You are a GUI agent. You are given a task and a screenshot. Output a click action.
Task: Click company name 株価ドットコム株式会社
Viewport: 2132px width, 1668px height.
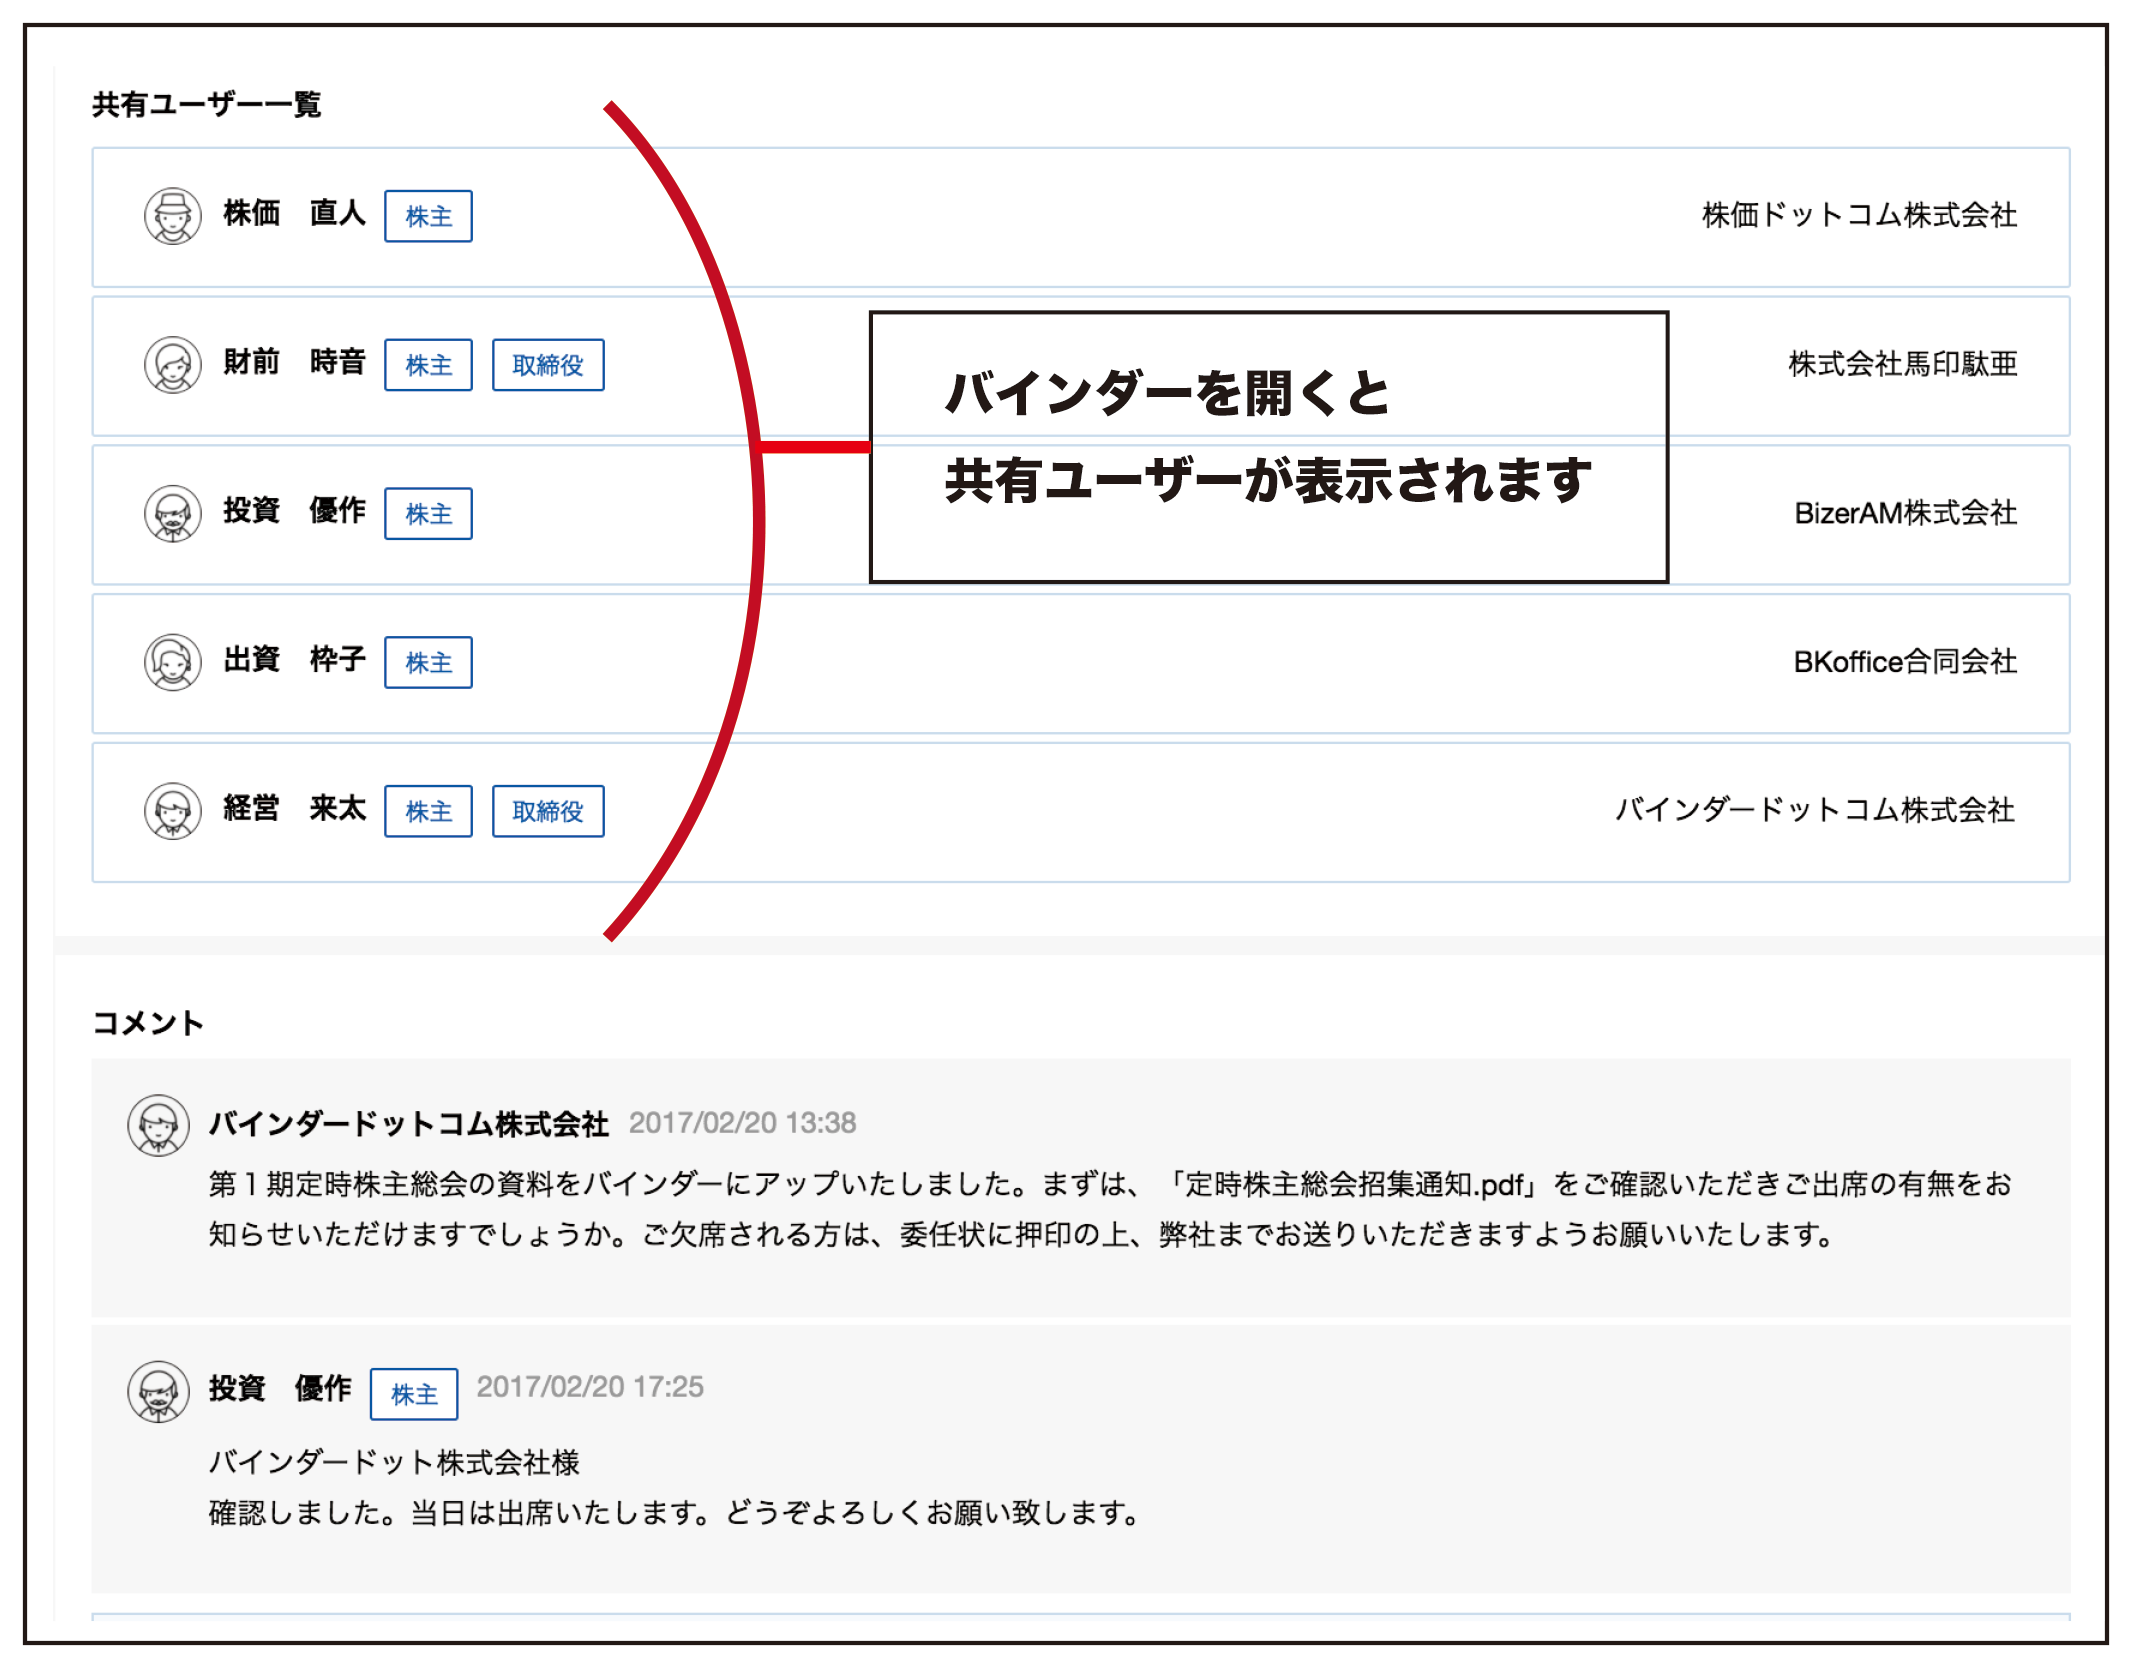pos(1860,215)
